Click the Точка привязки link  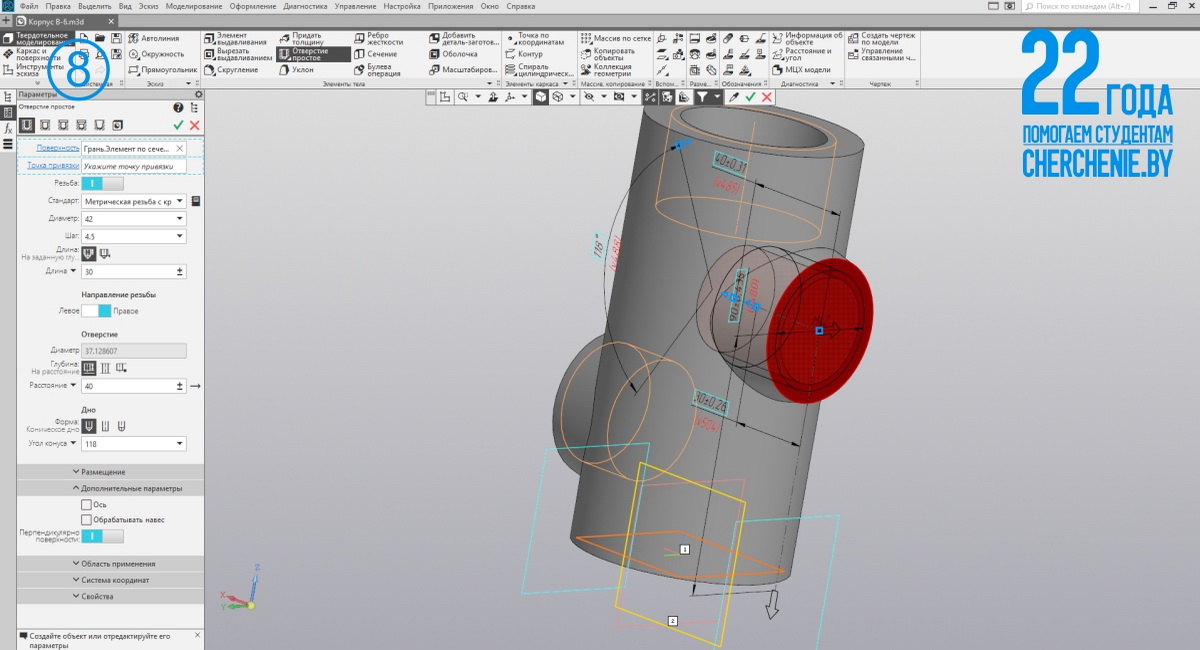tap(50, 166)
